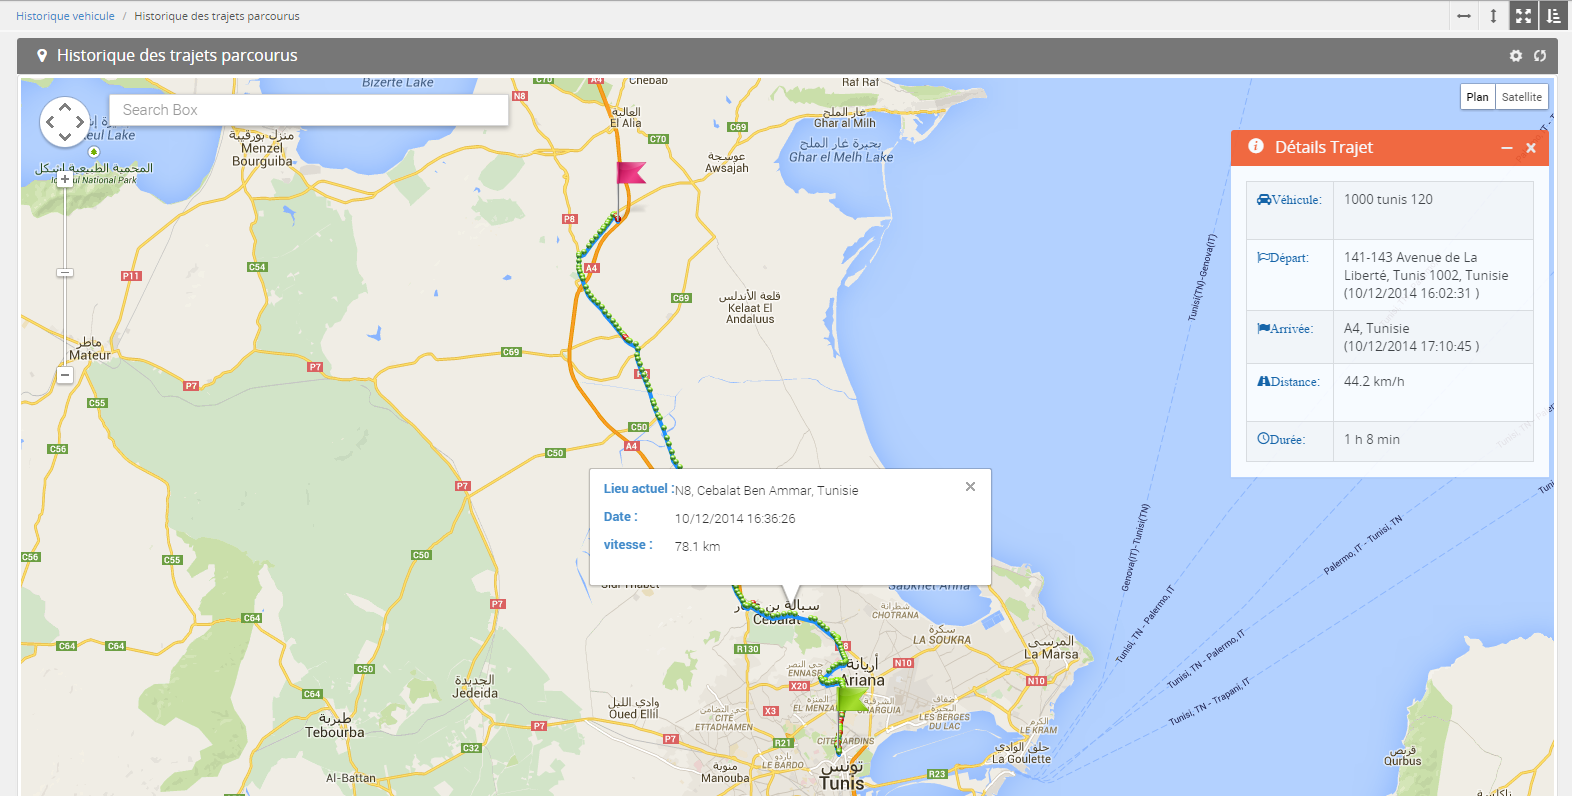This screenshot has width=1572, height=796.
Task: Click the zoom slider handle
Action: [65, 272]
